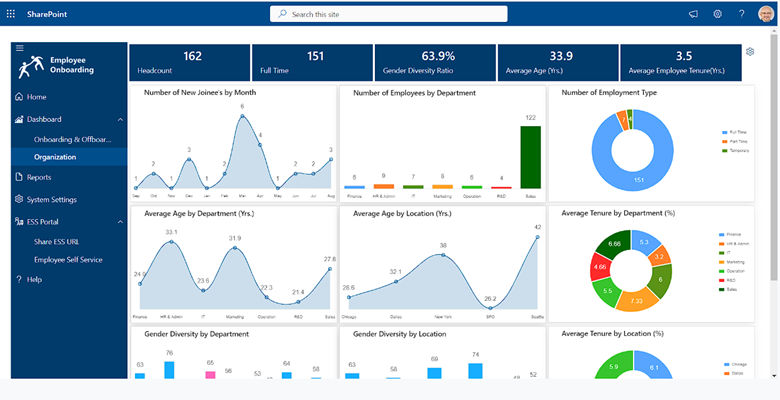Click the Average Employee Tenure tile

pyautogui.click(x=681, y=63)
